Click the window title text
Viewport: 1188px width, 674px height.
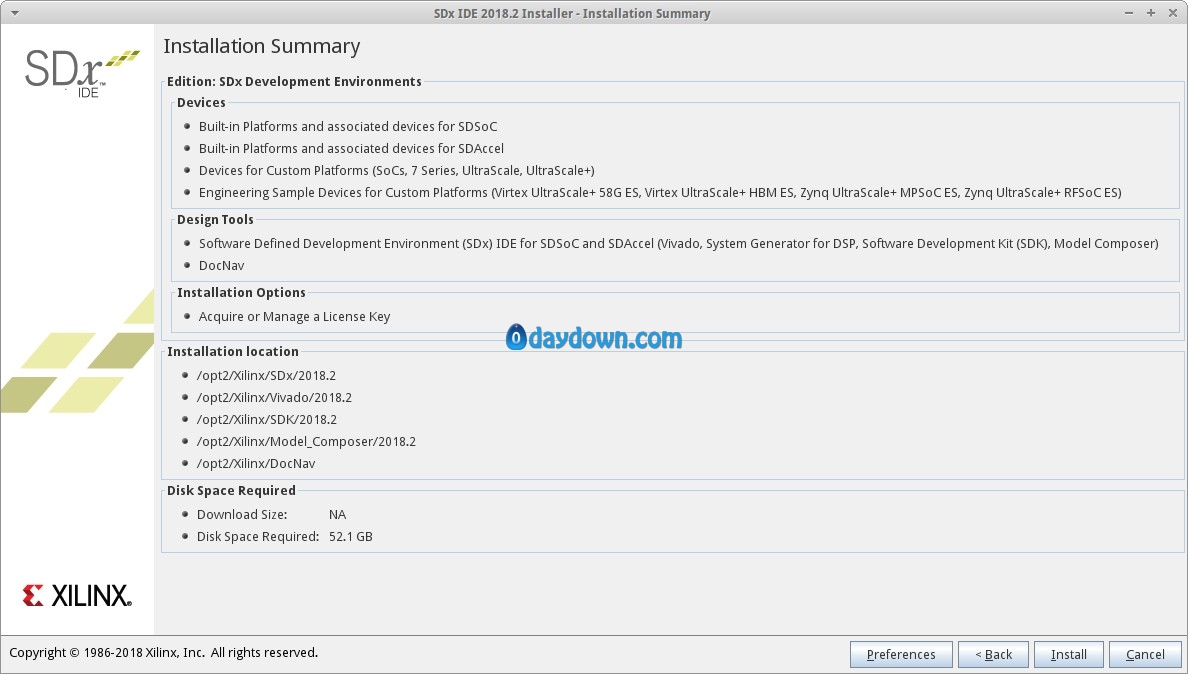[x=572, y=13]
